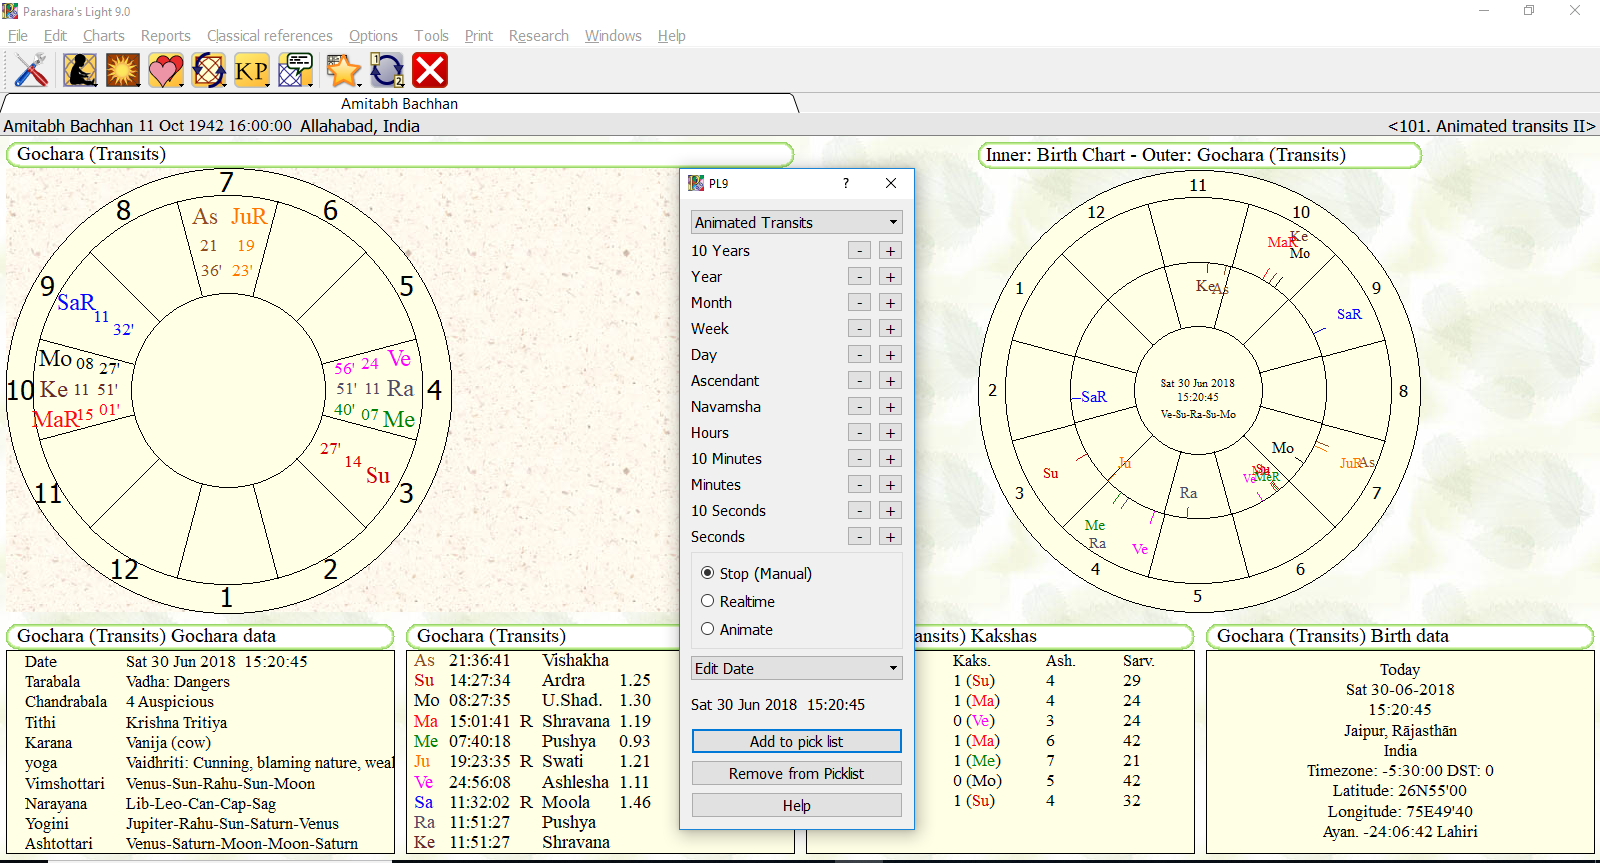Click Remove from Picklist button
This screenshot has width=1600, height=863.
click(x=797, y=773)
